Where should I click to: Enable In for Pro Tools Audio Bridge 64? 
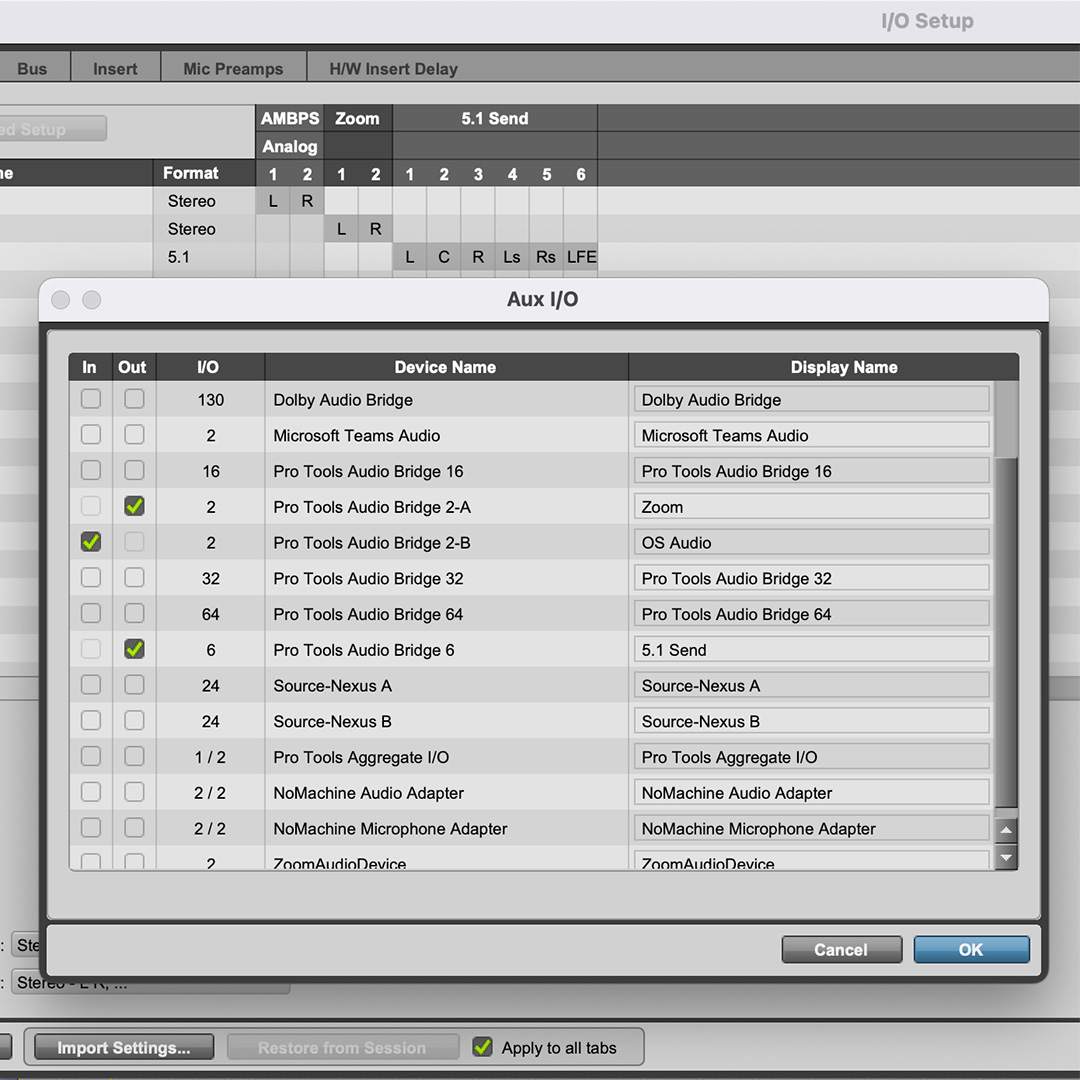(x=91, y=613)
